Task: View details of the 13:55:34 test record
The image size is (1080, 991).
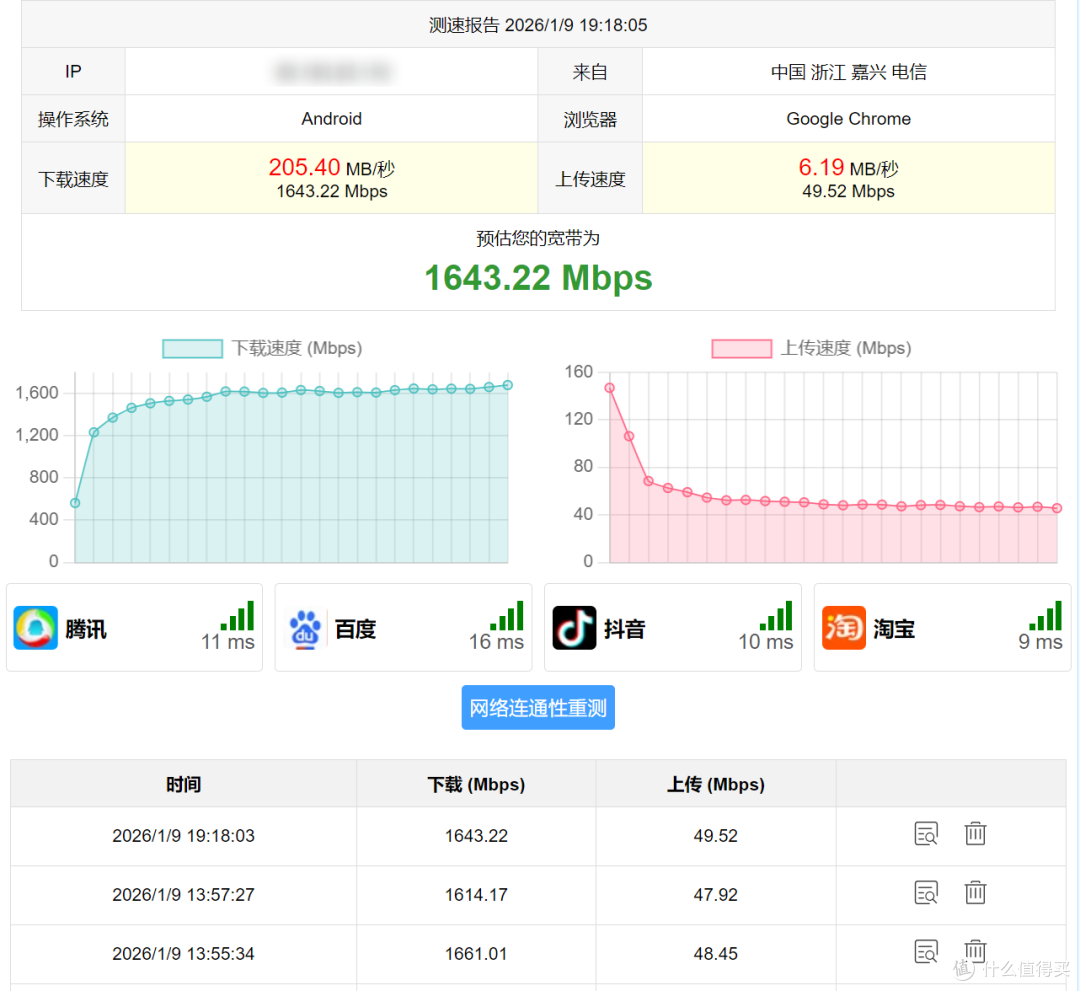Action: pyautogui.click(x=926, y=952)
